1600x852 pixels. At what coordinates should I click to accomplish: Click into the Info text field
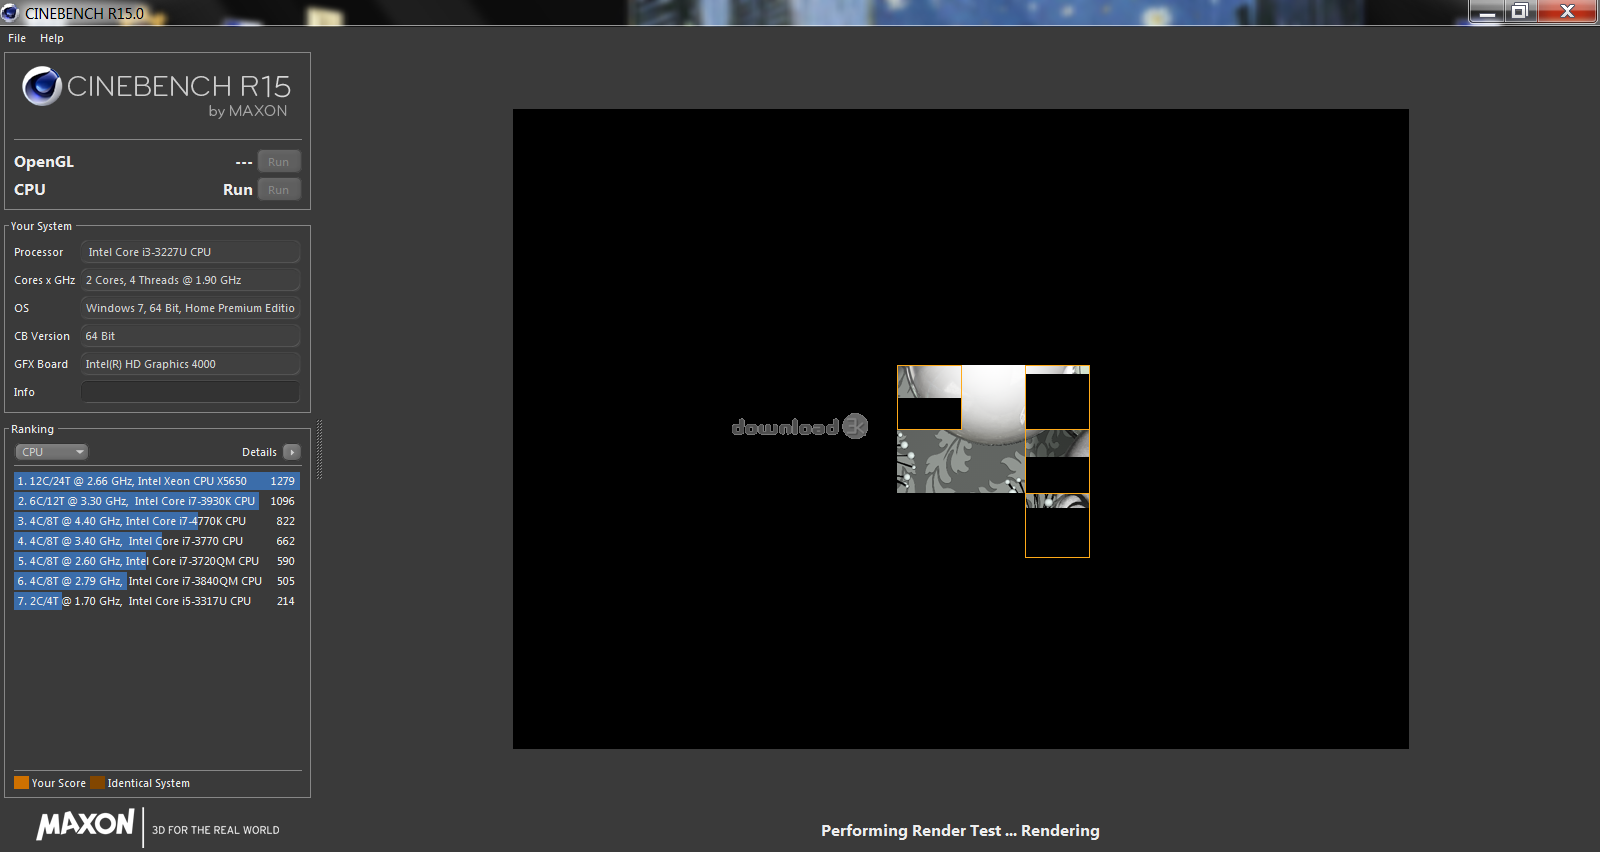(x=190, y=392)
